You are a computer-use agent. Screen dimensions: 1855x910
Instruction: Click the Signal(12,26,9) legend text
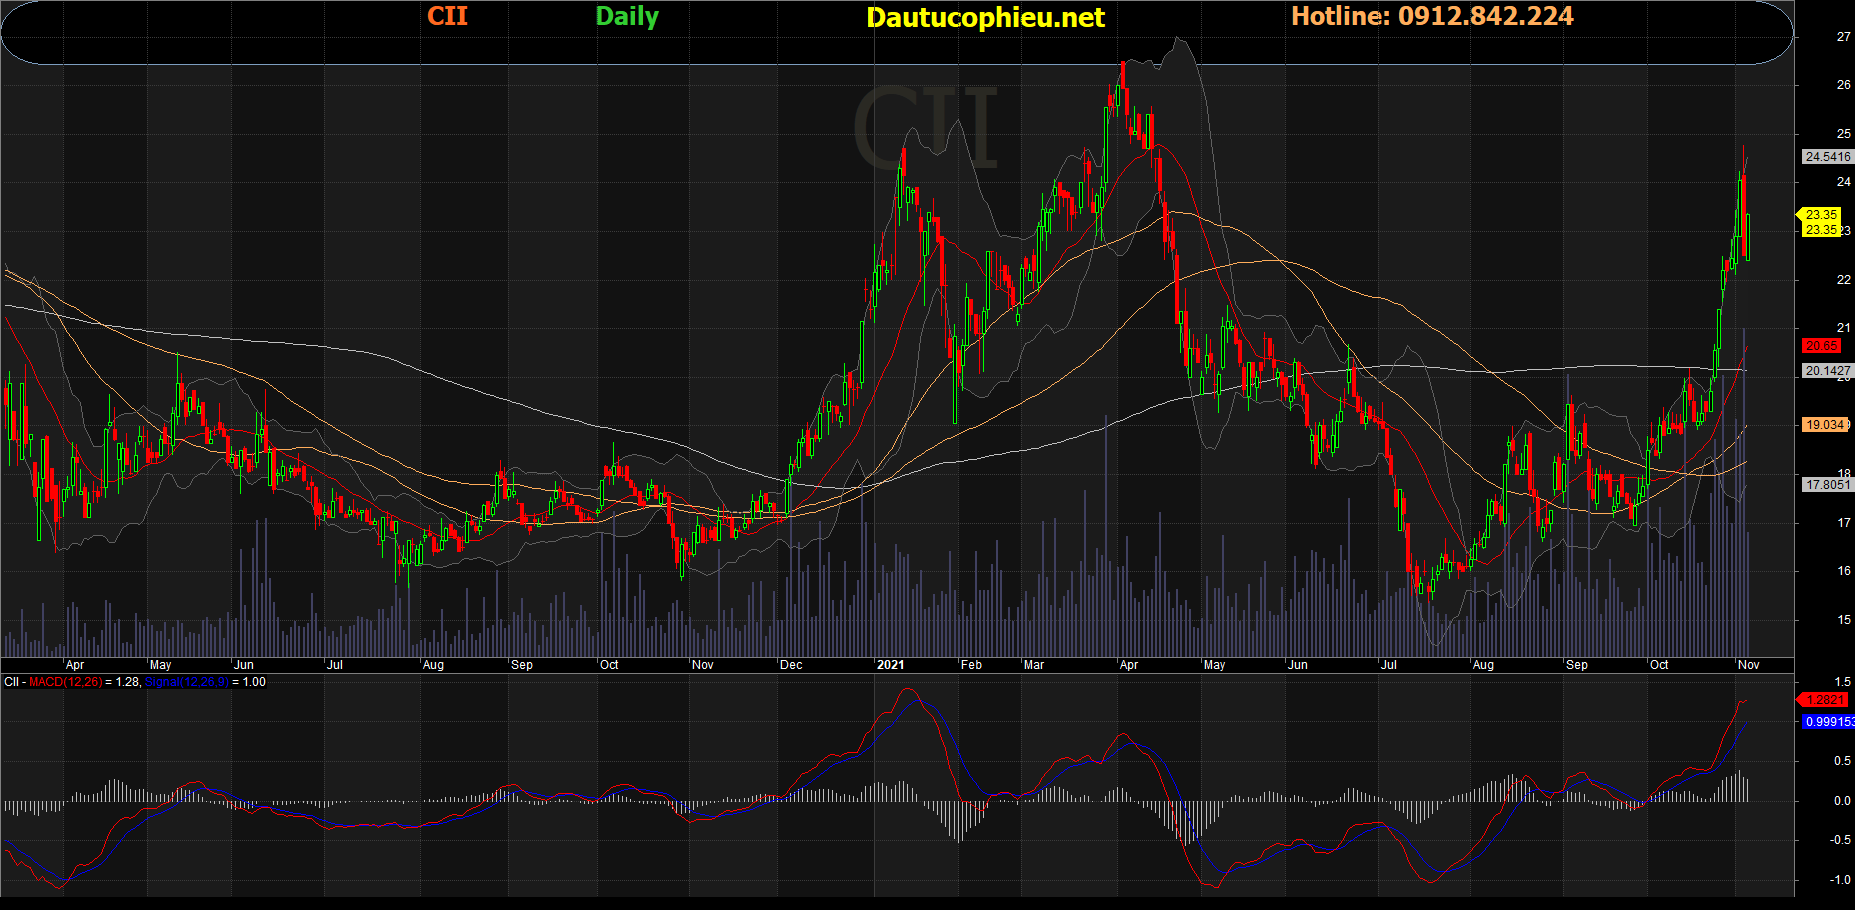click(x=186, y=682)
